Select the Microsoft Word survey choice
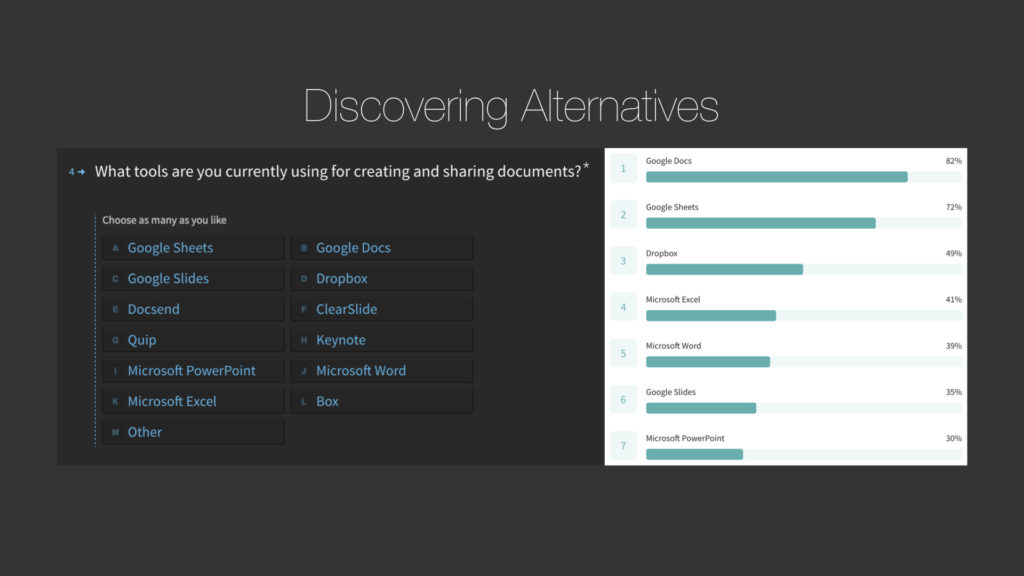The height and width of the screenshot is (576, 1024). coord(382,371)
